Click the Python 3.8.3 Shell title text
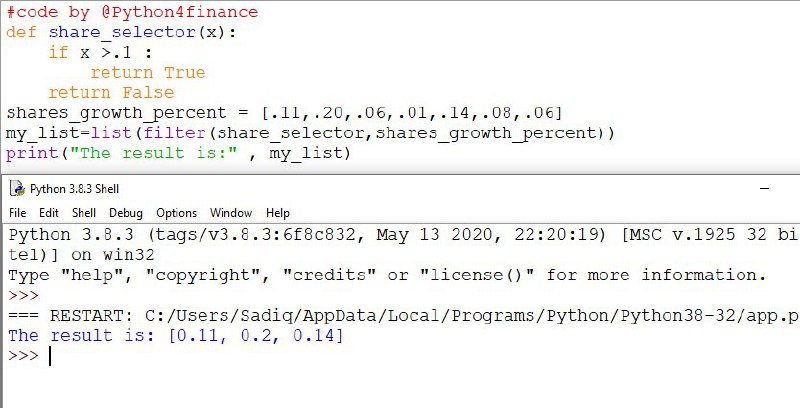Viewport: 800px width, 408px height. pyautogui.click(x=74, y=189)
